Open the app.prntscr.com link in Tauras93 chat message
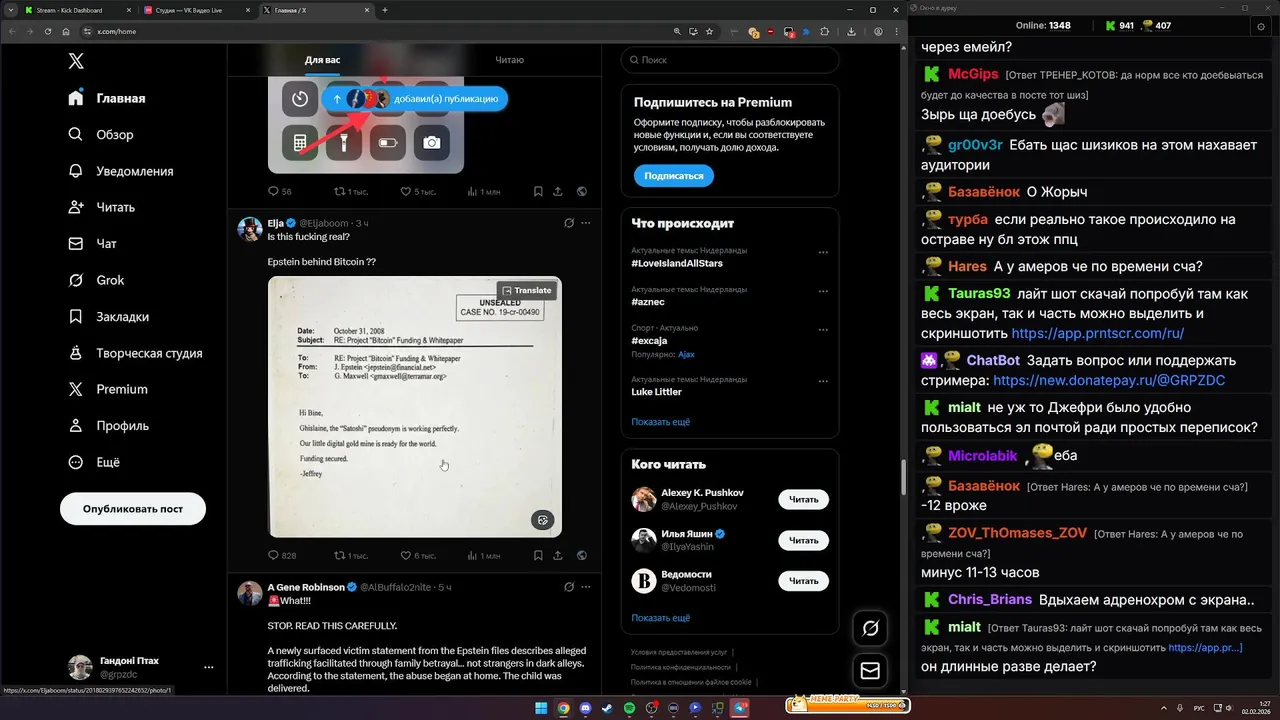 pos(1097,333)
